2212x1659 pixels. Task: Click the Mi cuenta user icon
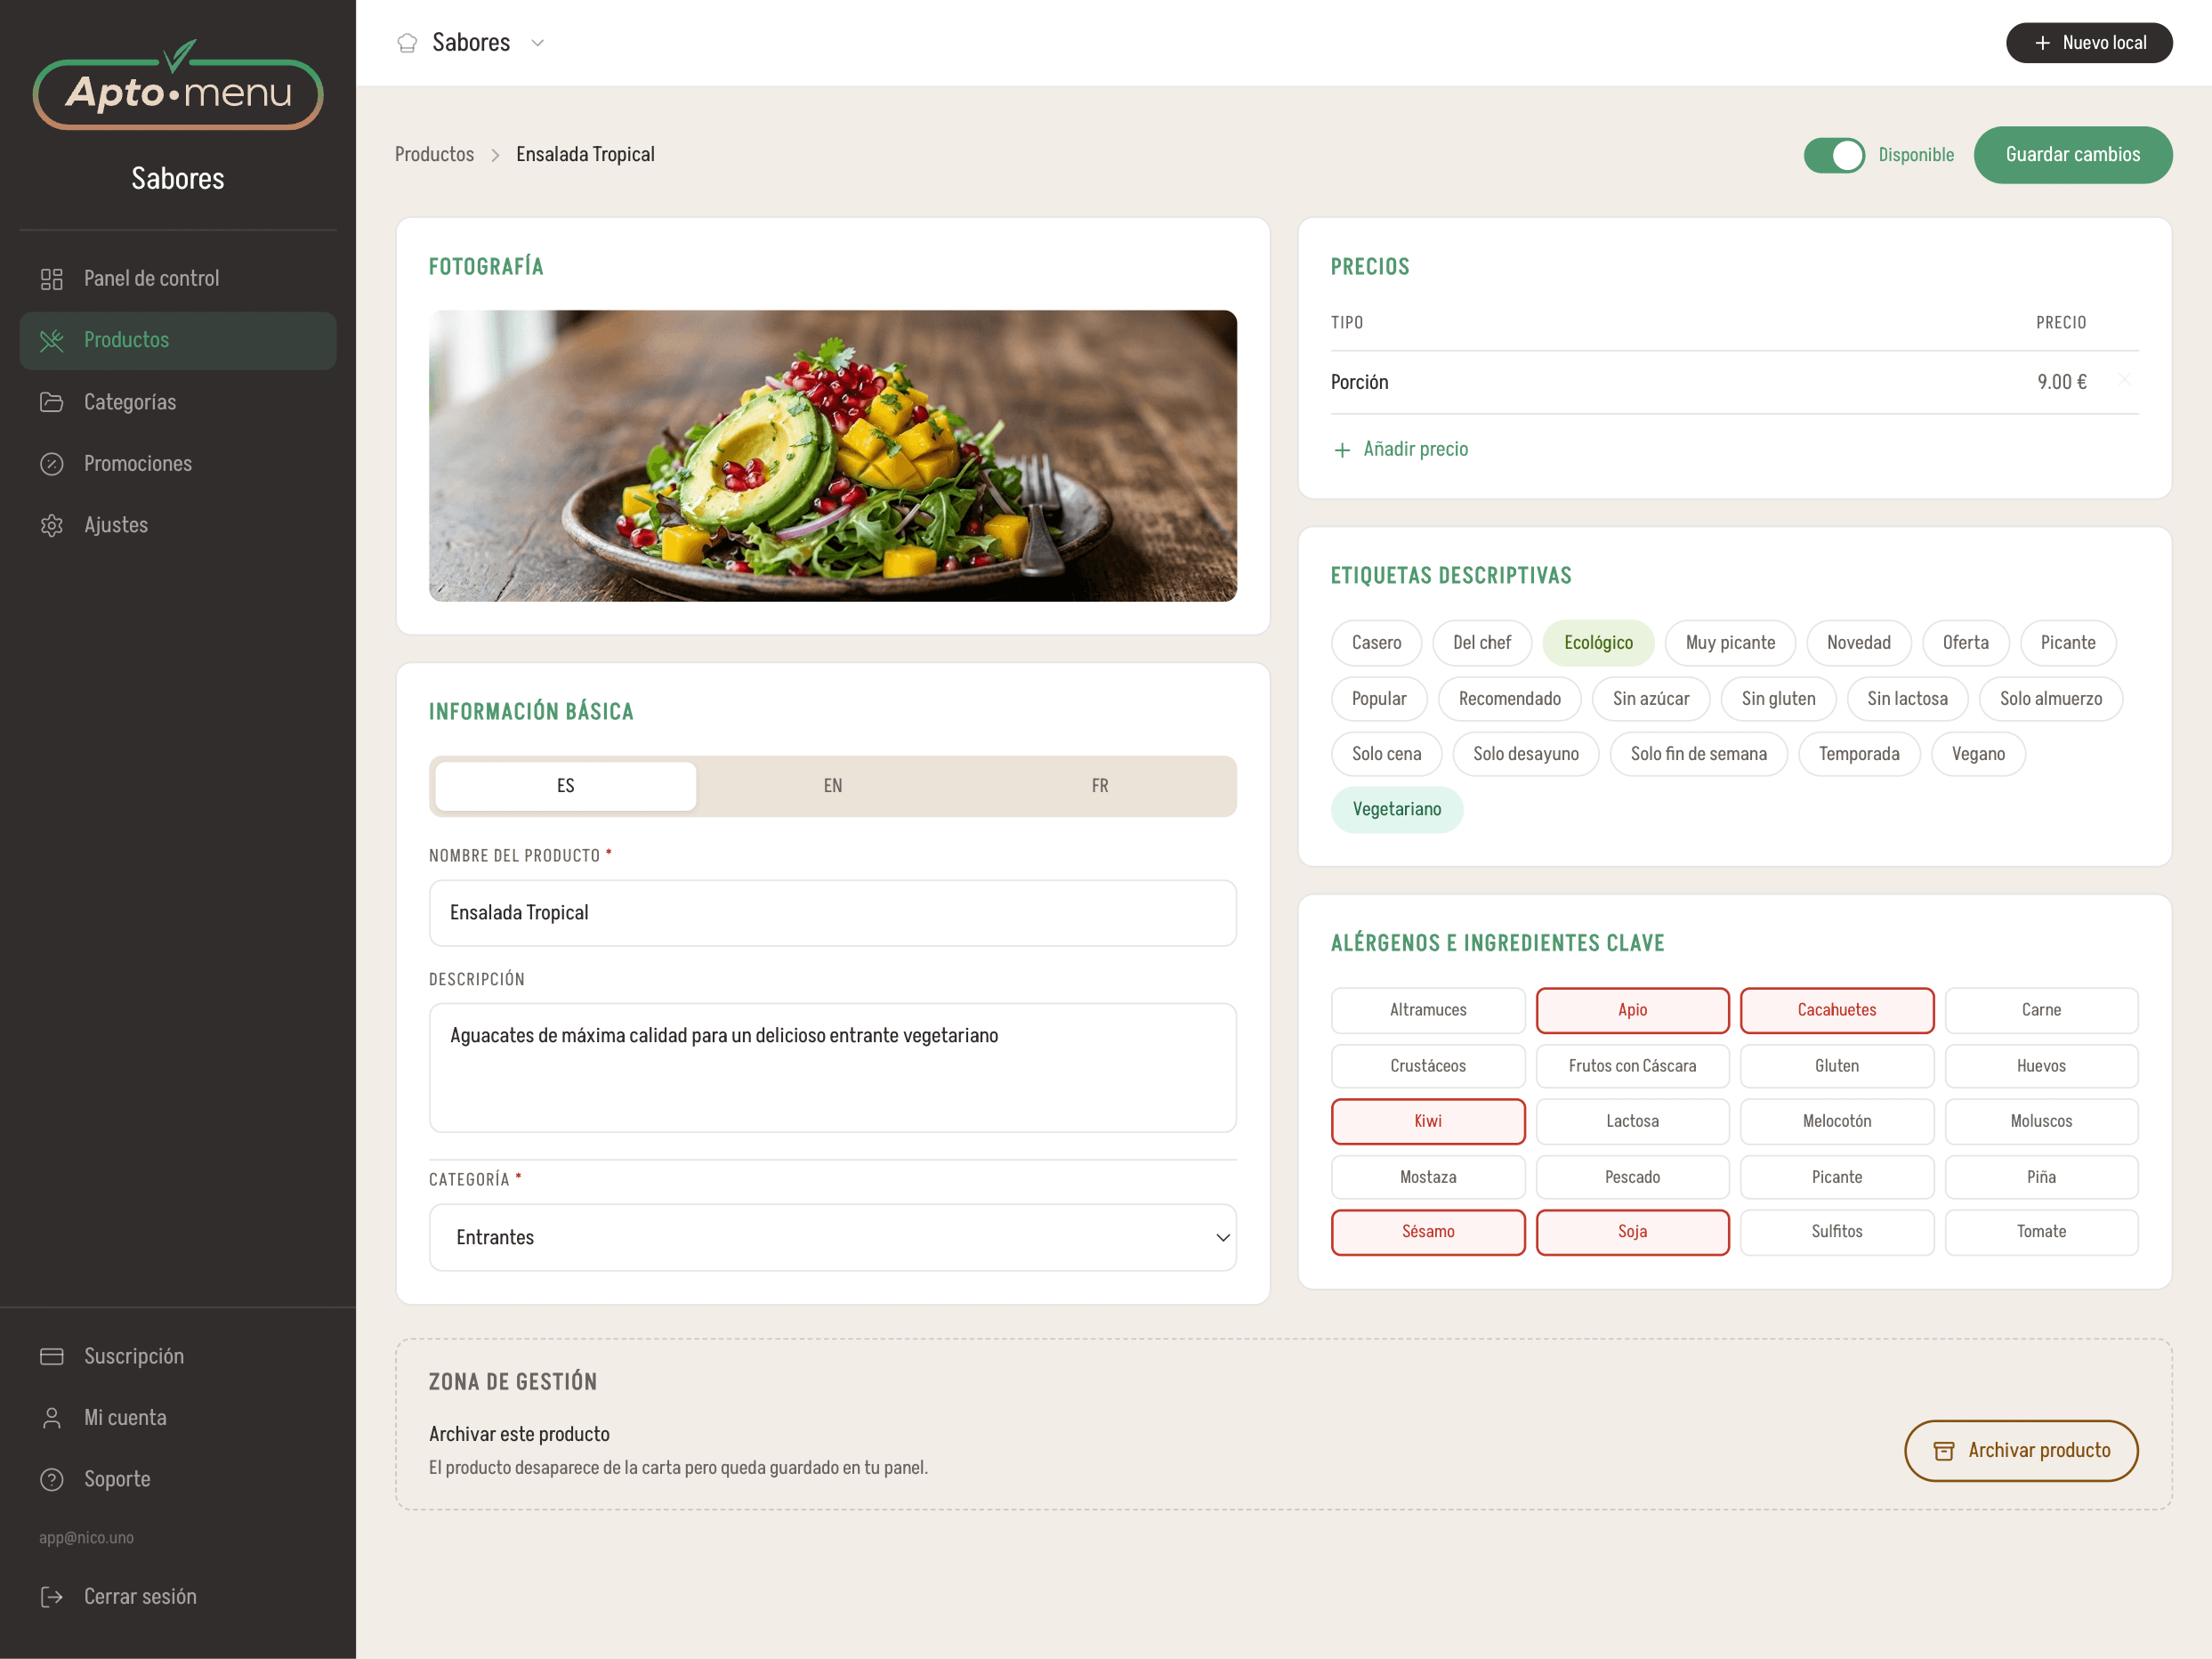click(x=52, y=1418)
